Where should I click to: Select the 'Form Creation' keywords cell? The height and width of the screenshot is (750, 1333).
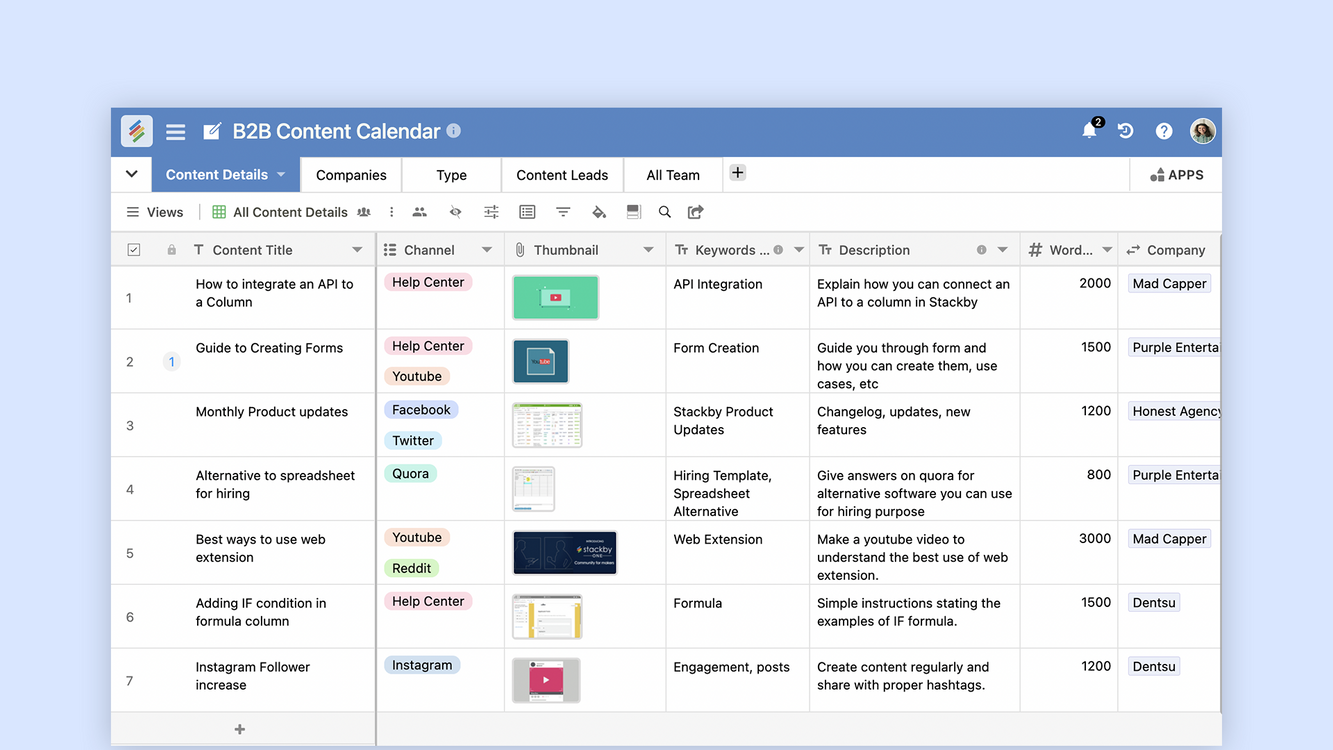(x=737, y=361)
